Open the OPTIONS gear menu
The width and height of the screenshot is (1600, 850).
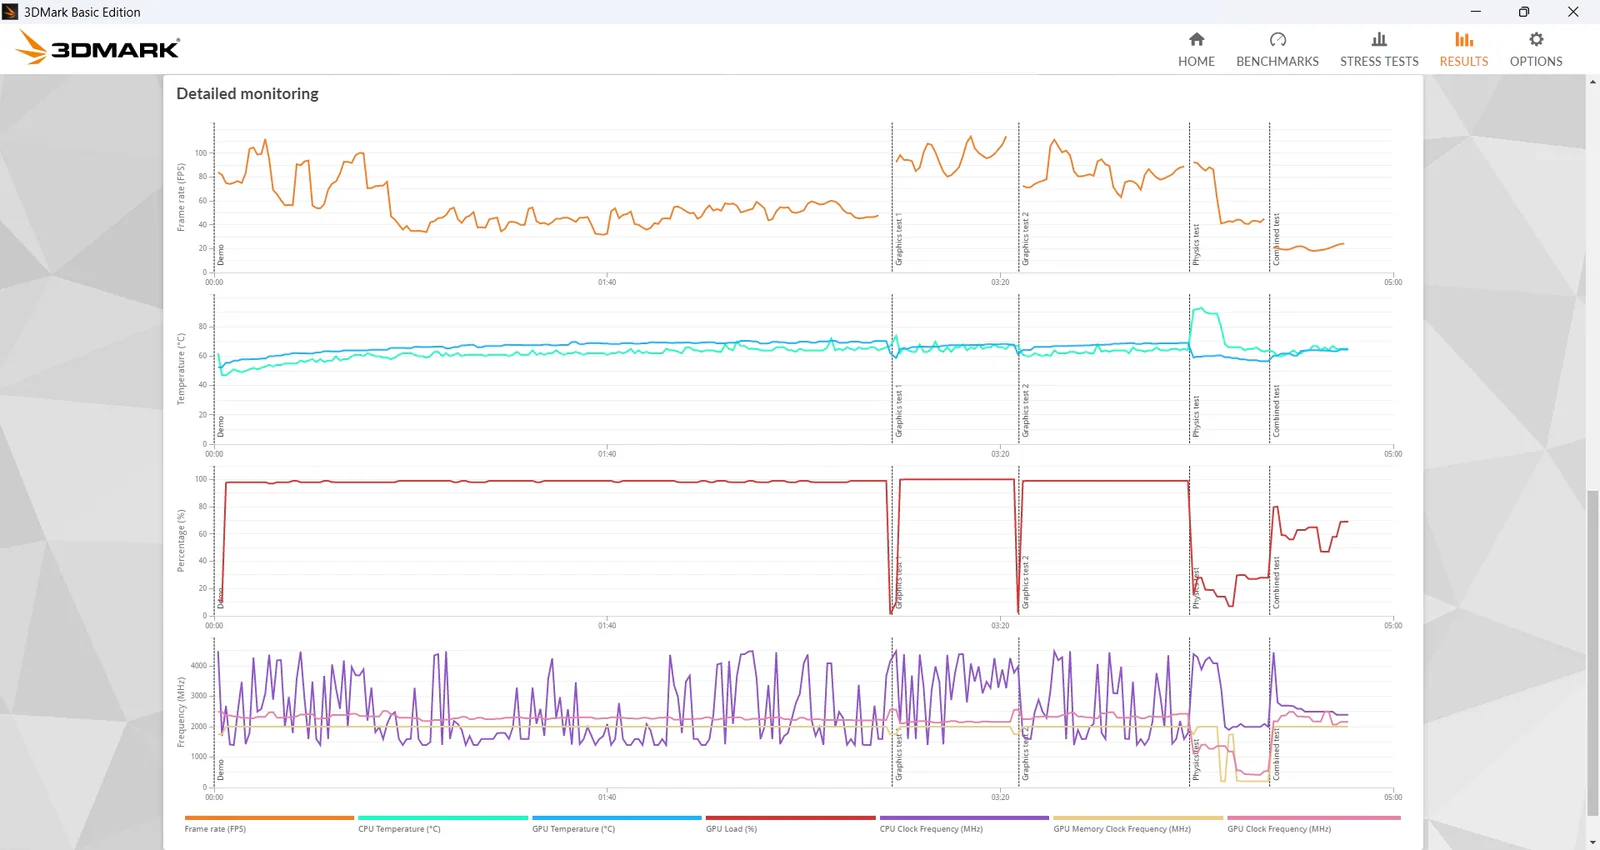[1536, 49]
